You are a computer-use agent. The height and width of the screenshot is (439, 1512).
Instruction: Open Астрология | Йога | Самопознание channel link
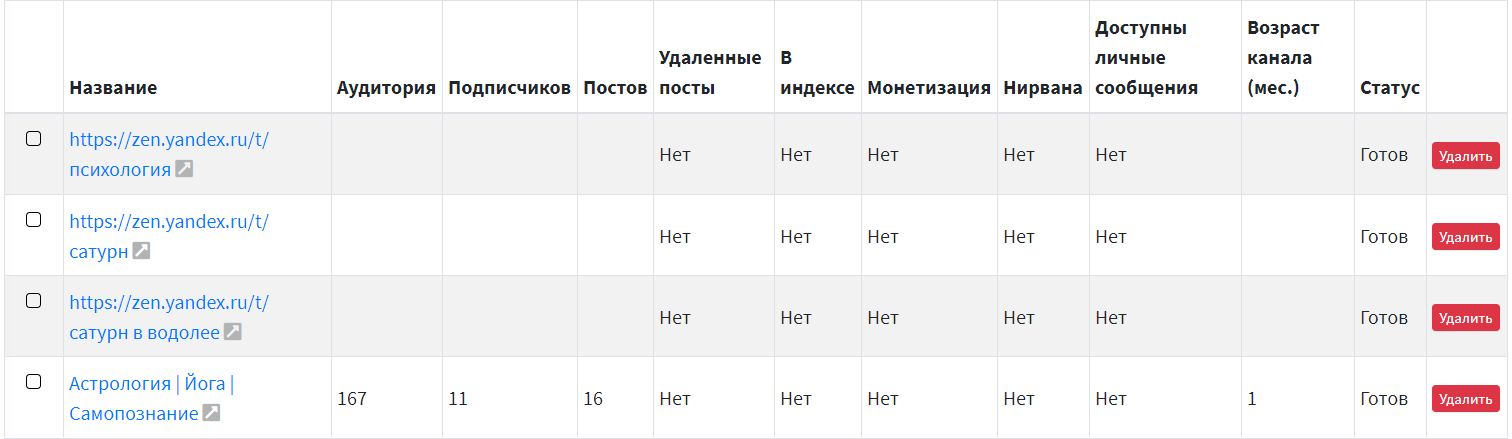click(x=151, y=384)
